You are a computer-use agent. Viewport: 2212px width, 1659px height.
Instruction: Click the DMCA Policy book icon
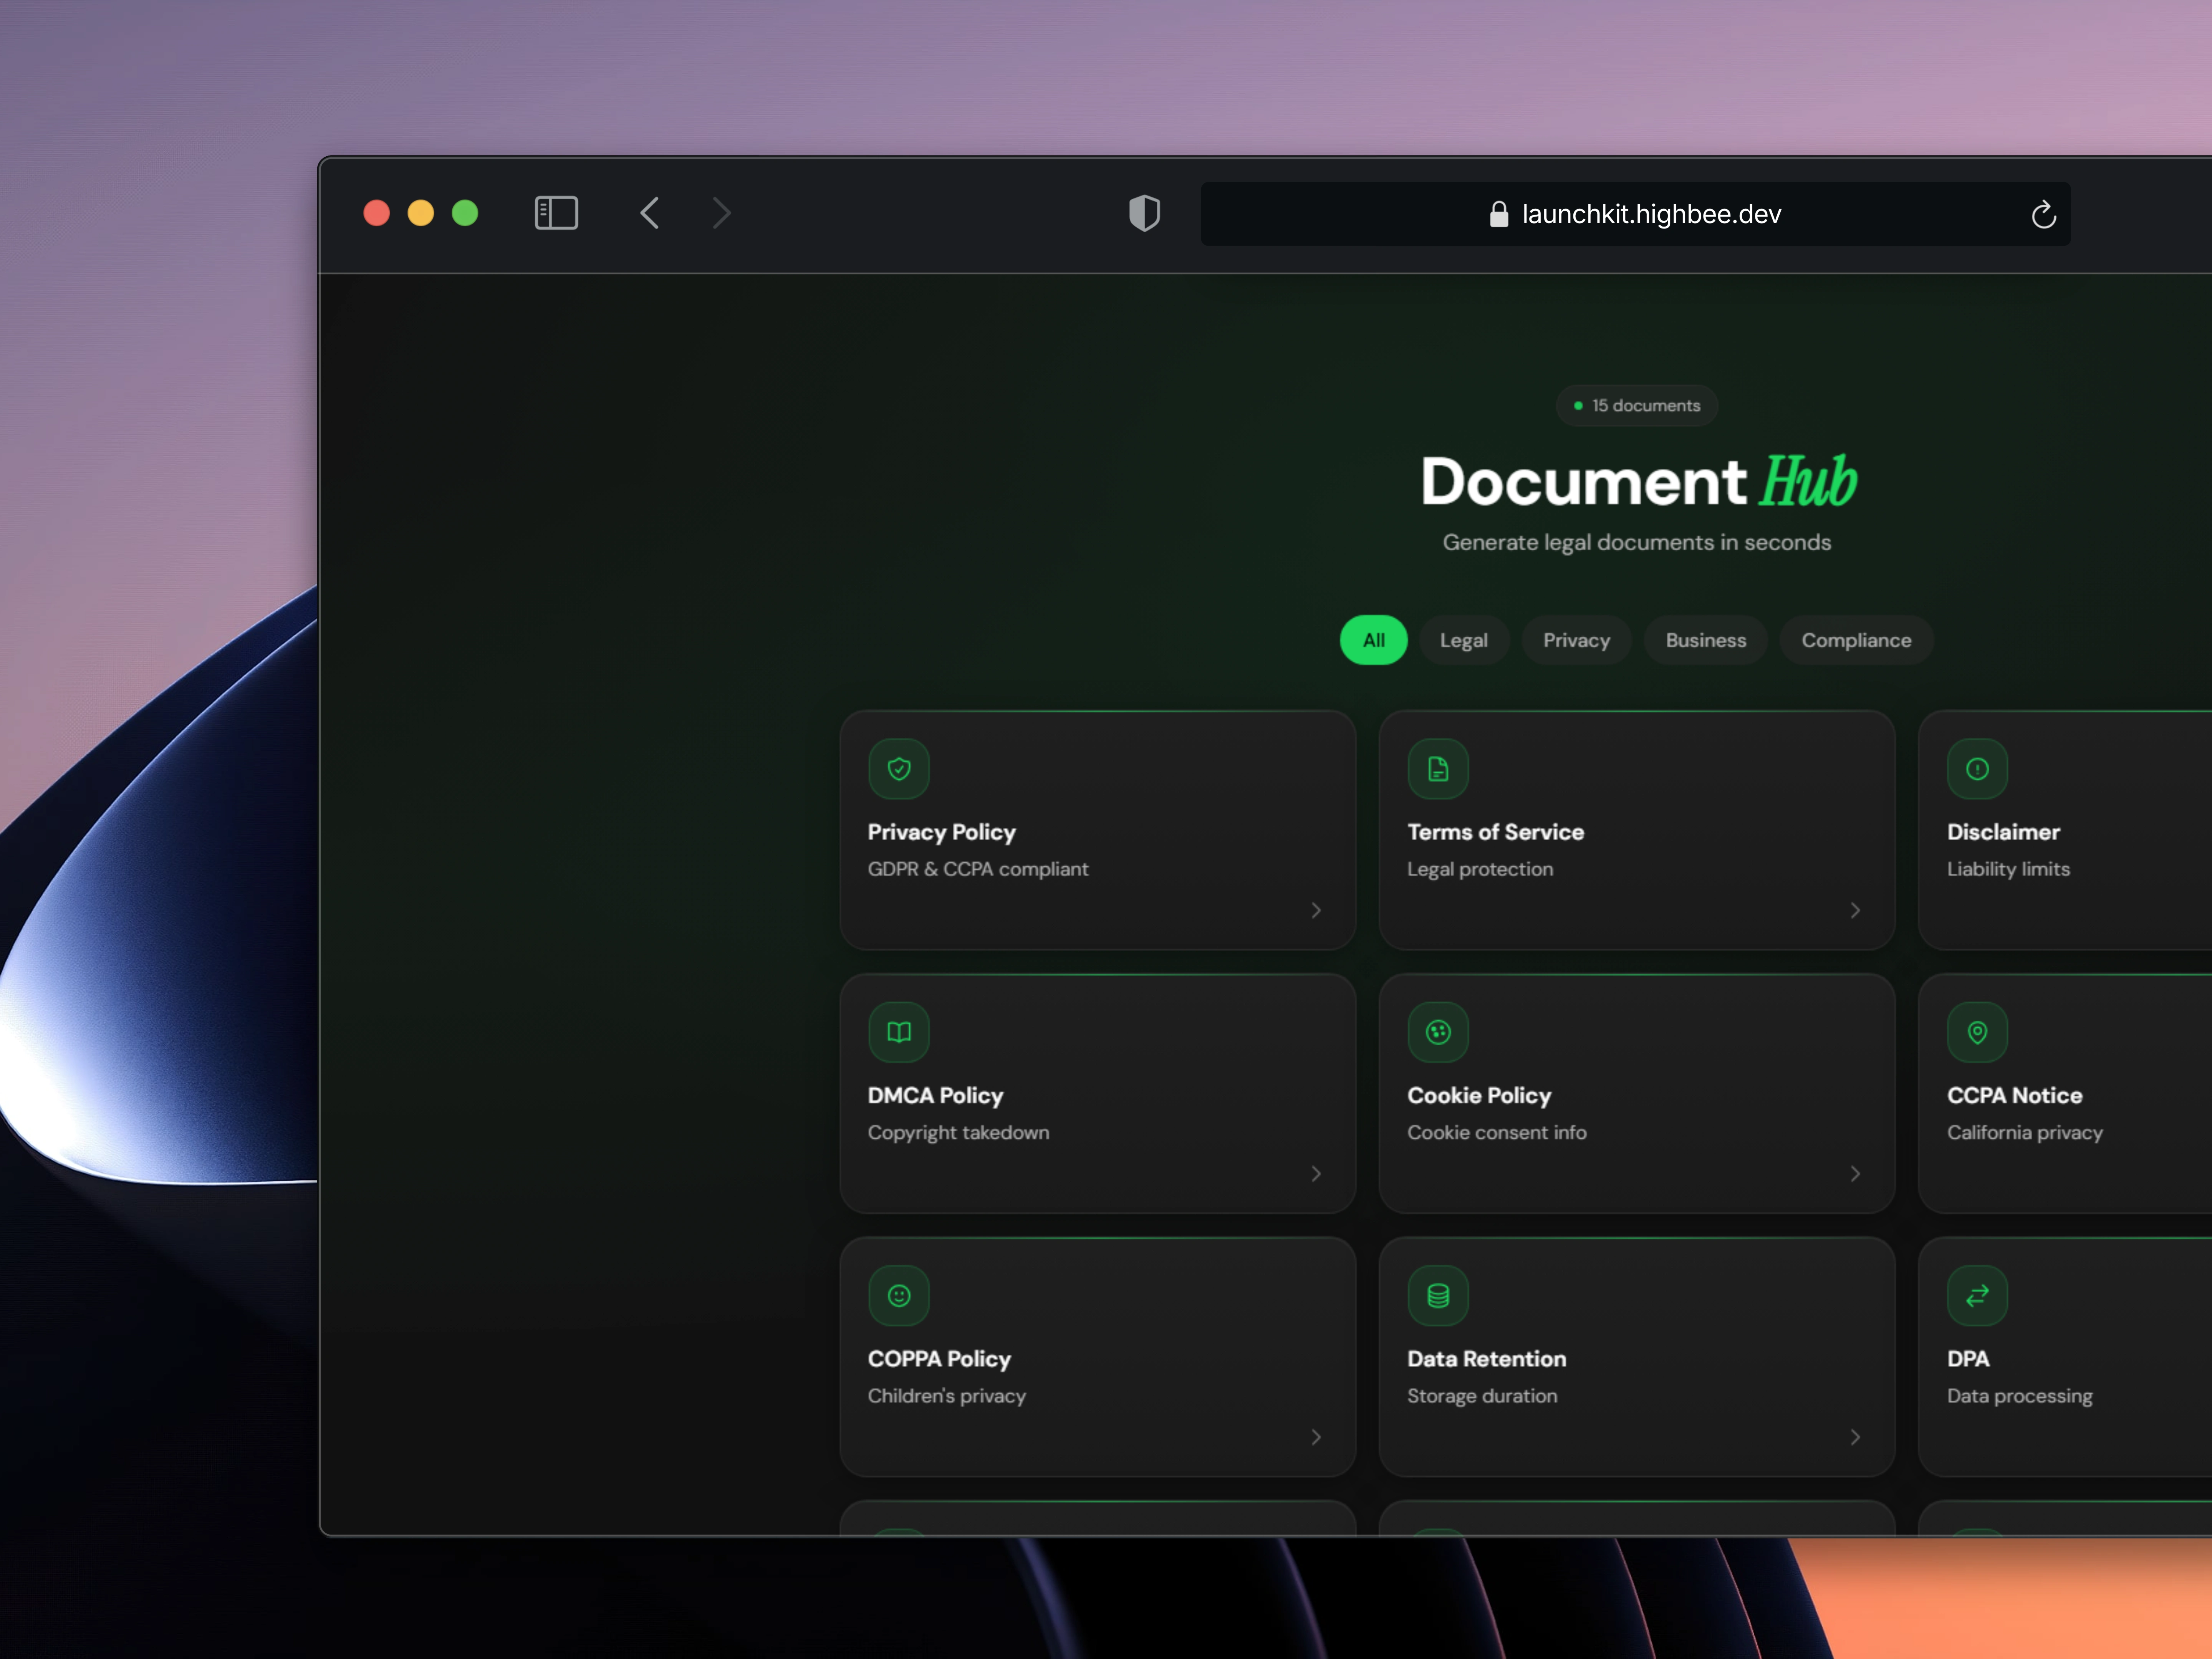point(898,1032)
